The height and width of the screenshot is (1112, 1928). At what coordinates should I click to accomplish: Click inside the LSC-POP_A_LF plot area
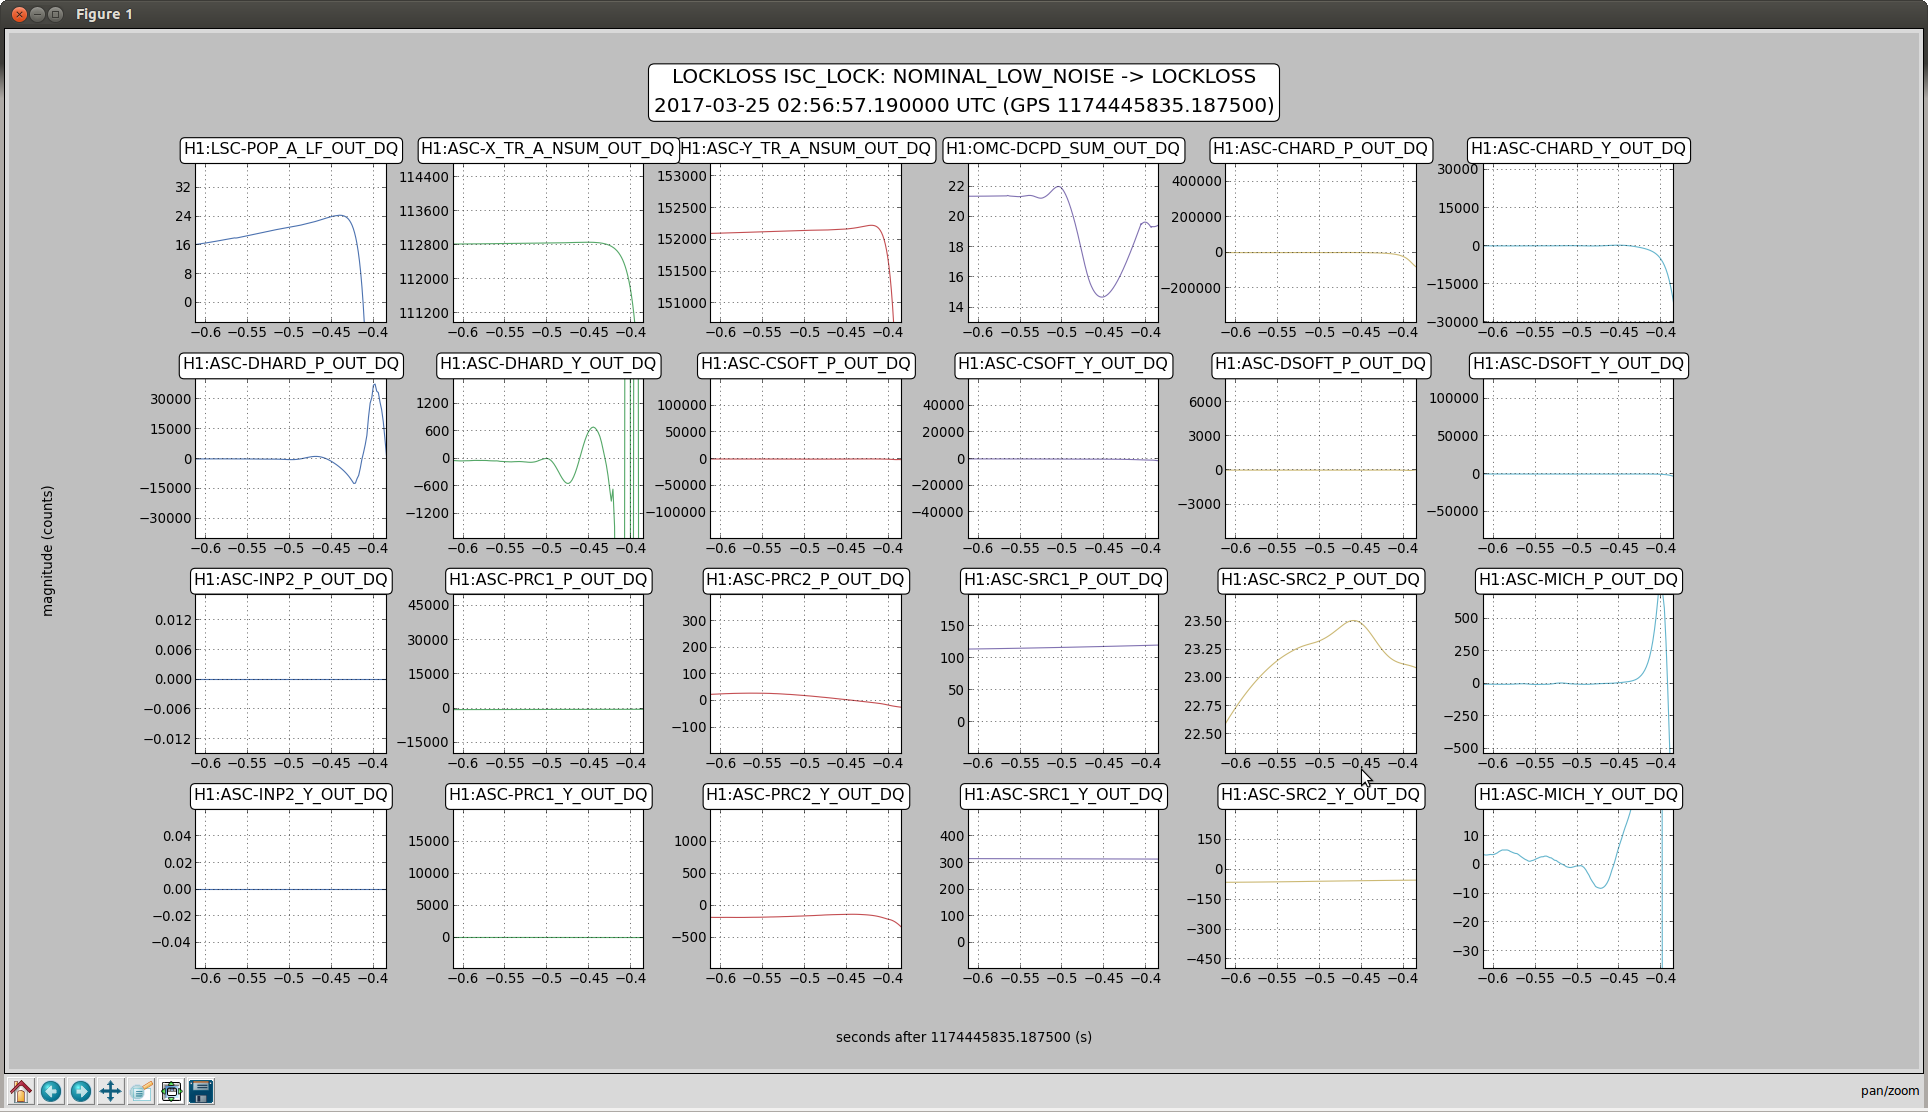(291, 243)
